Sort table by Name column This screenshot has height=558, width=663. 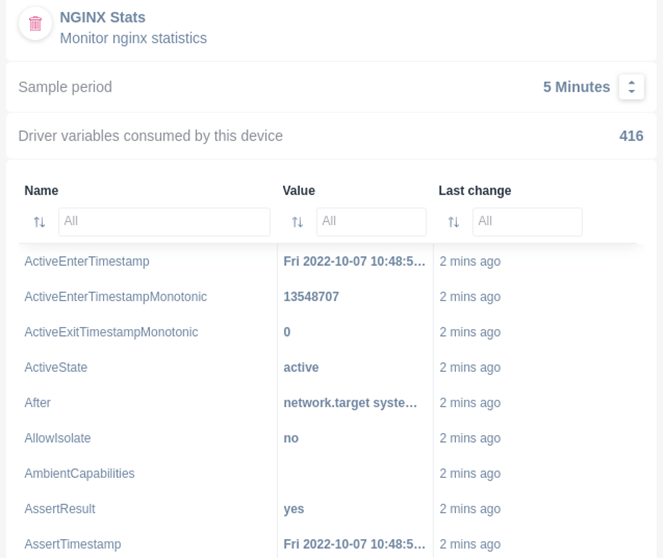[x=39, y=222]
